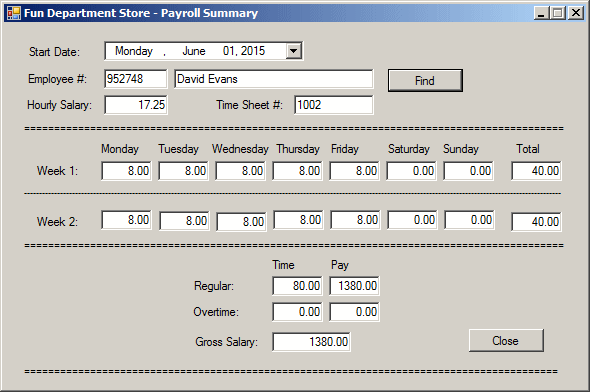The width and height of the screenshot is (590, 392).
Task: Click the Week 1 Tuesday hours field
Action: pyautogui.click(x=184, y=171)
